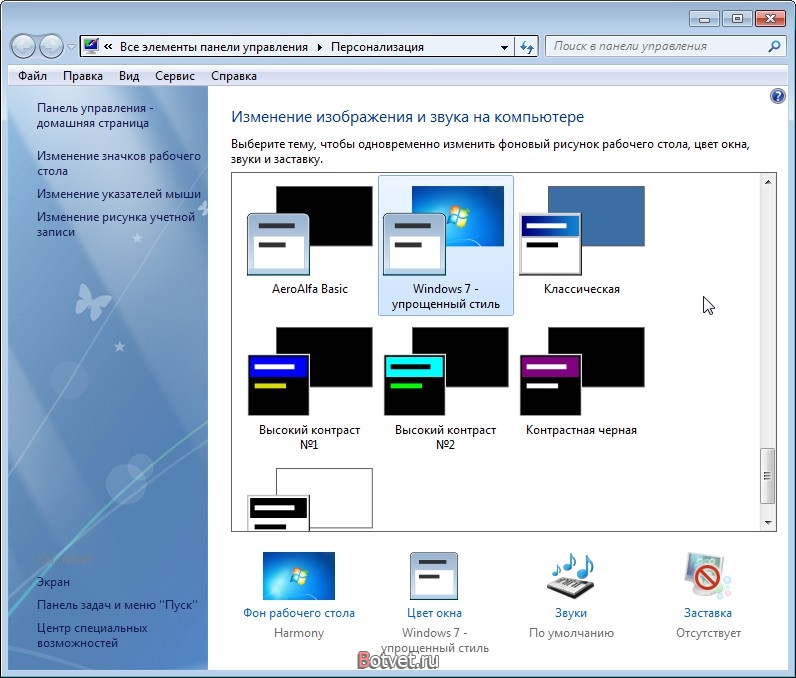This screenshot has width=796, height=678.
Task: Go back with the Back arrow button
Action: coord(23,47)
